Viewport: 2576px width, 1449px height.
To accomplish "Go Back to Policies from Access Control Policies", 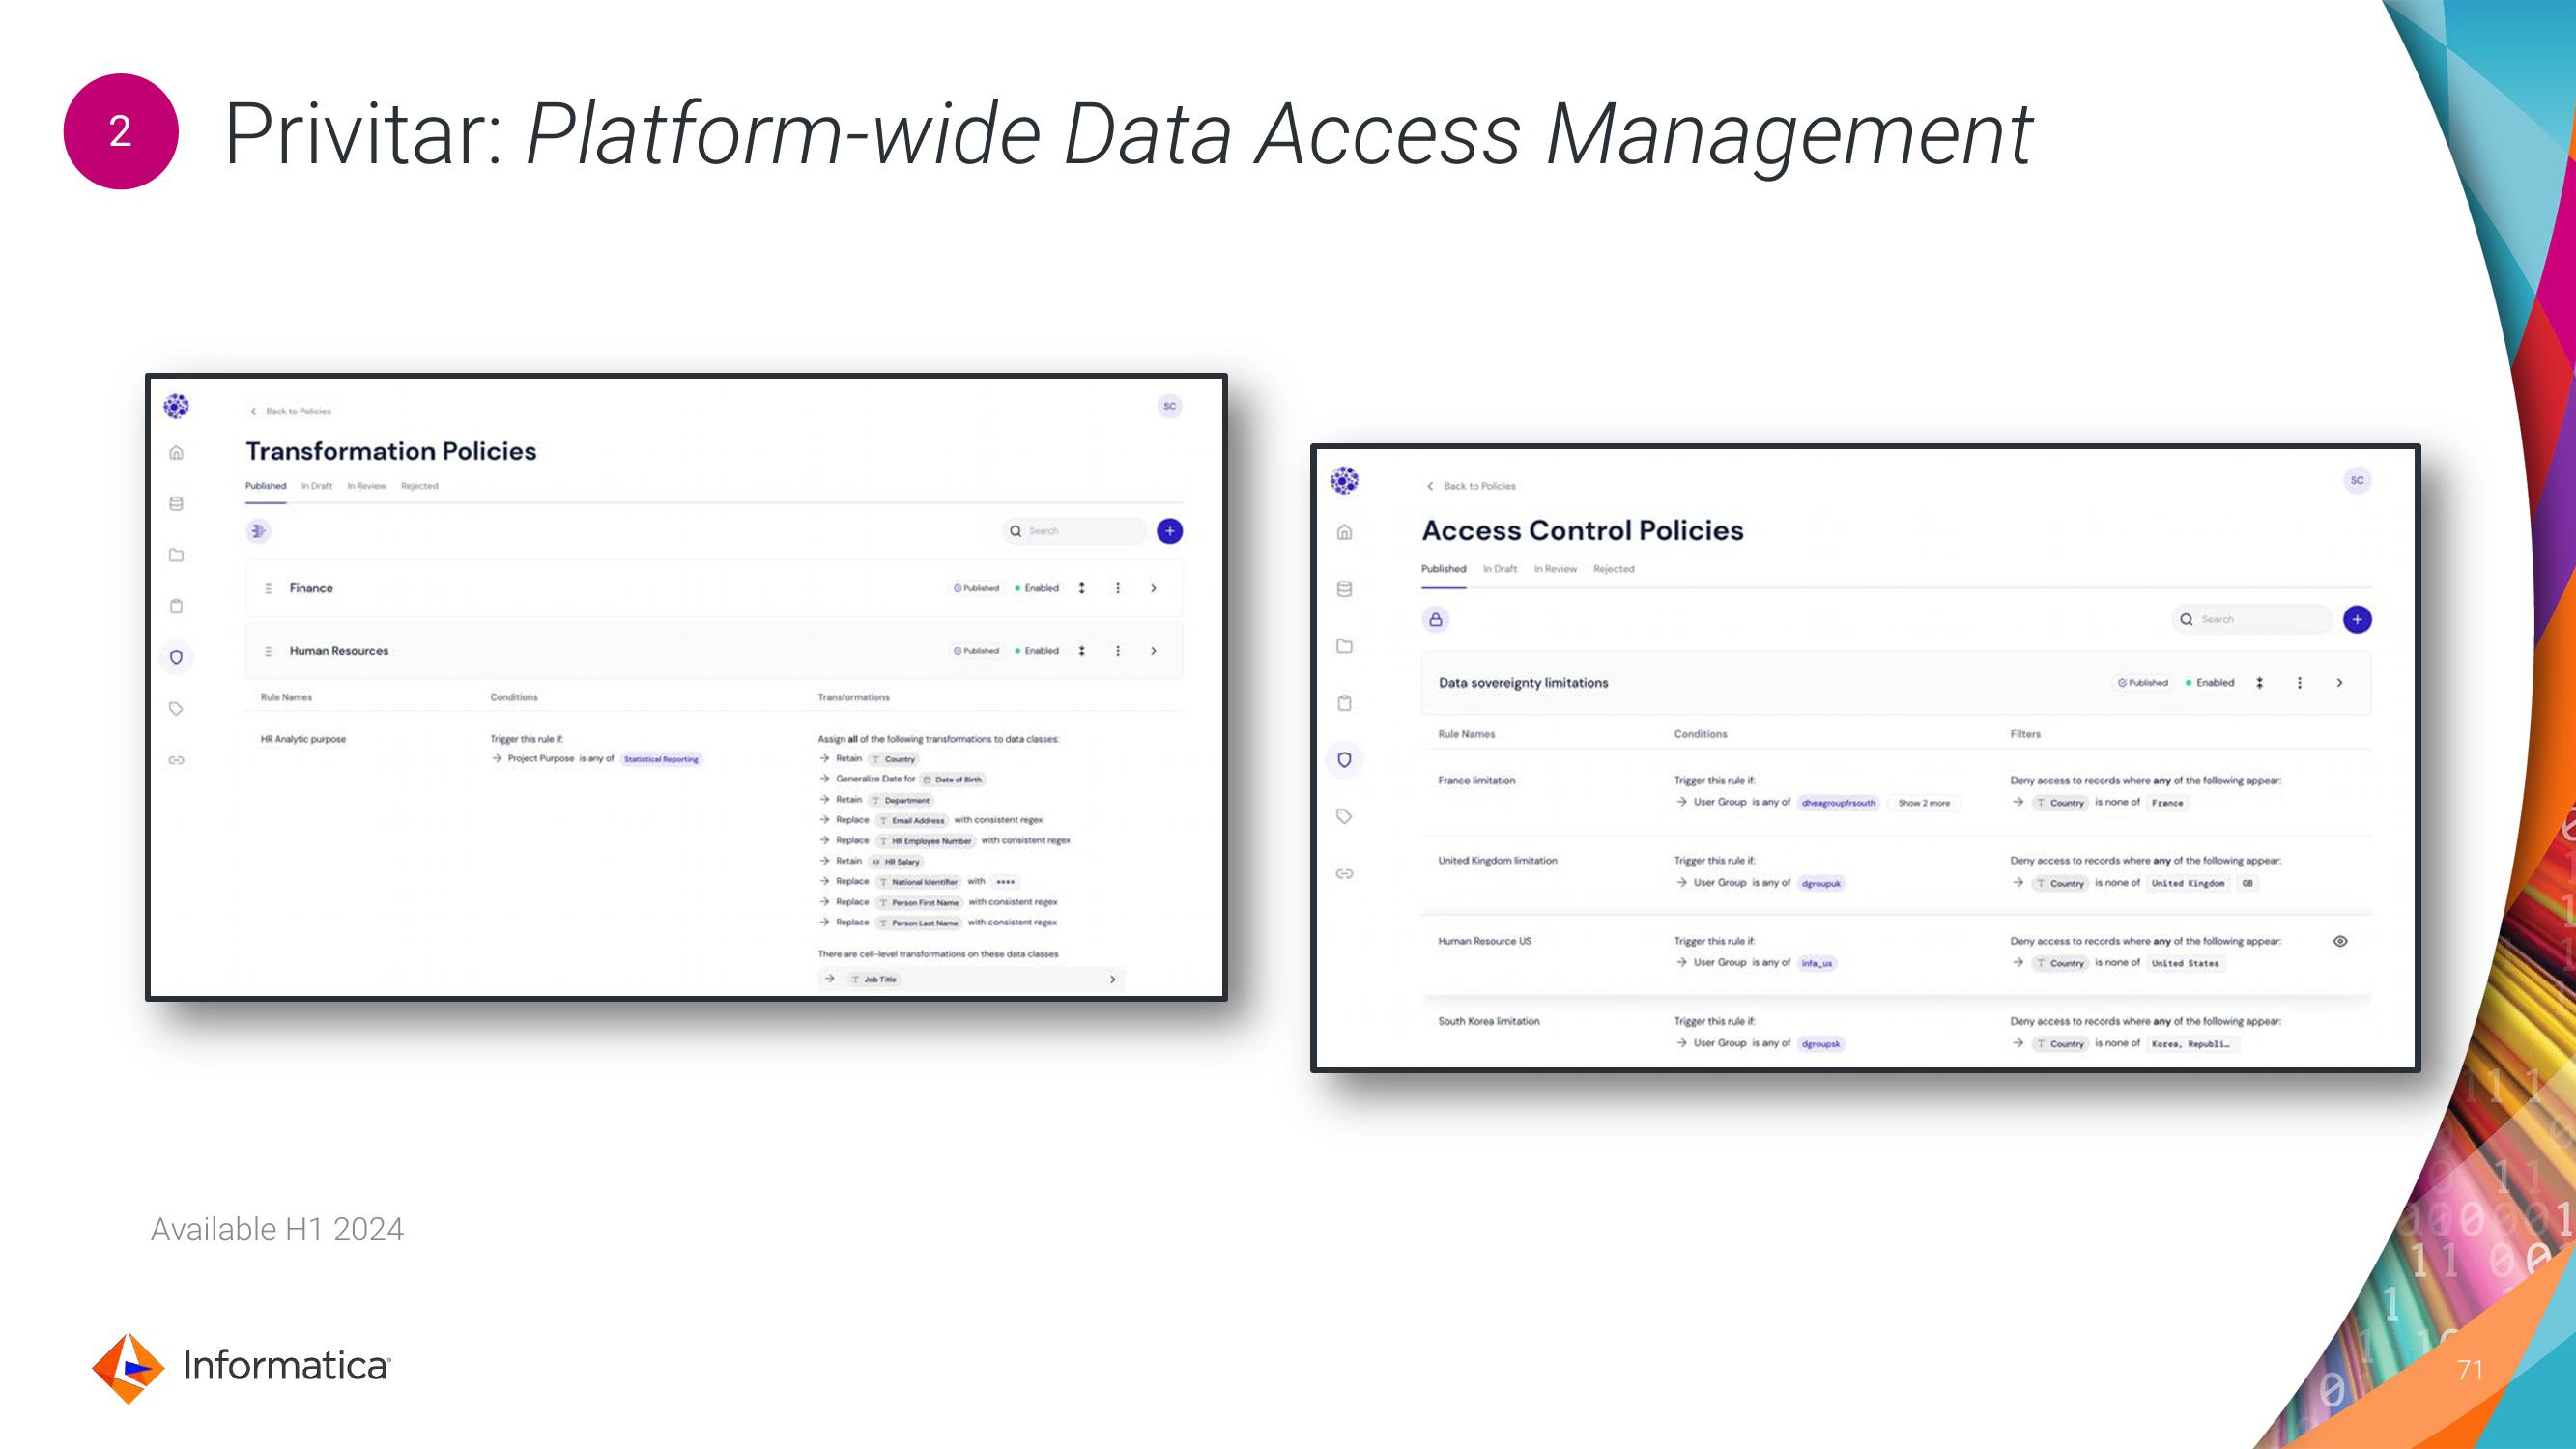I will (1471, 486).
